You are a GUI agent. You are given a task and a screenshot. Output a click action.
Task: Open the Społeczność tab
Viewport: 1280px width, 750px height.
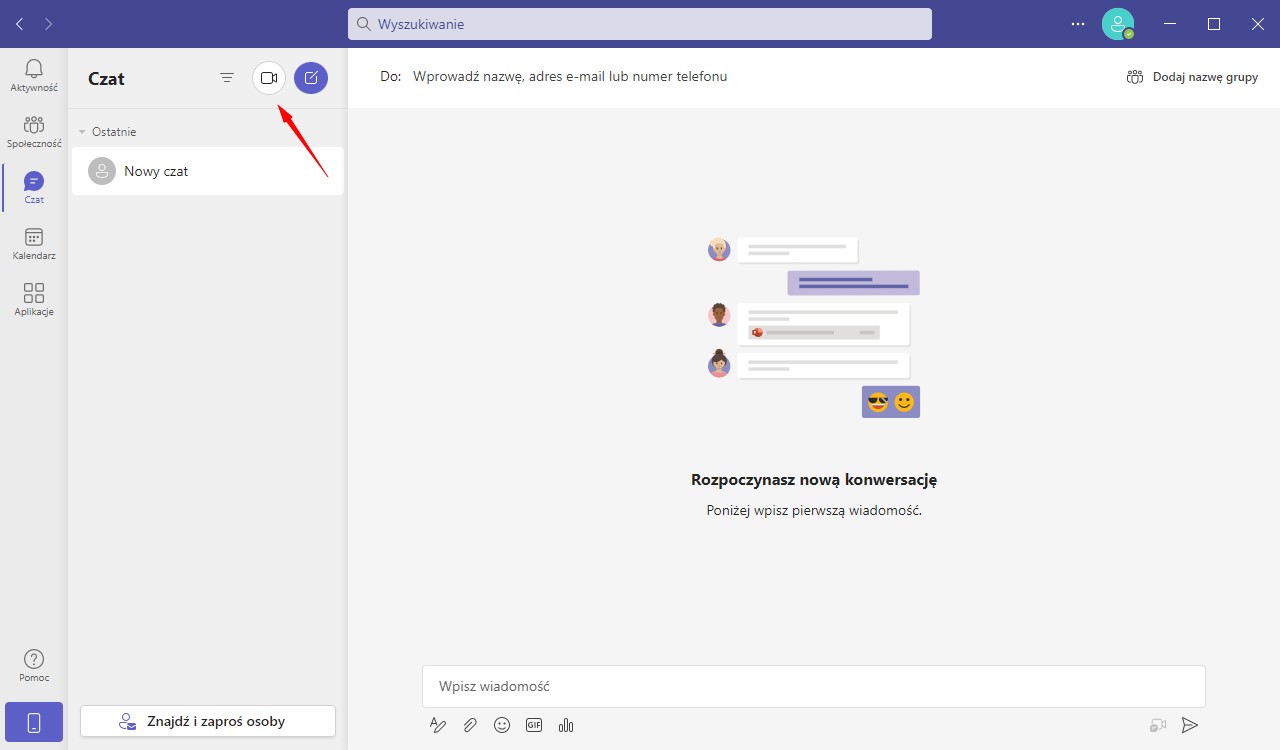click(x=34, y=132)
